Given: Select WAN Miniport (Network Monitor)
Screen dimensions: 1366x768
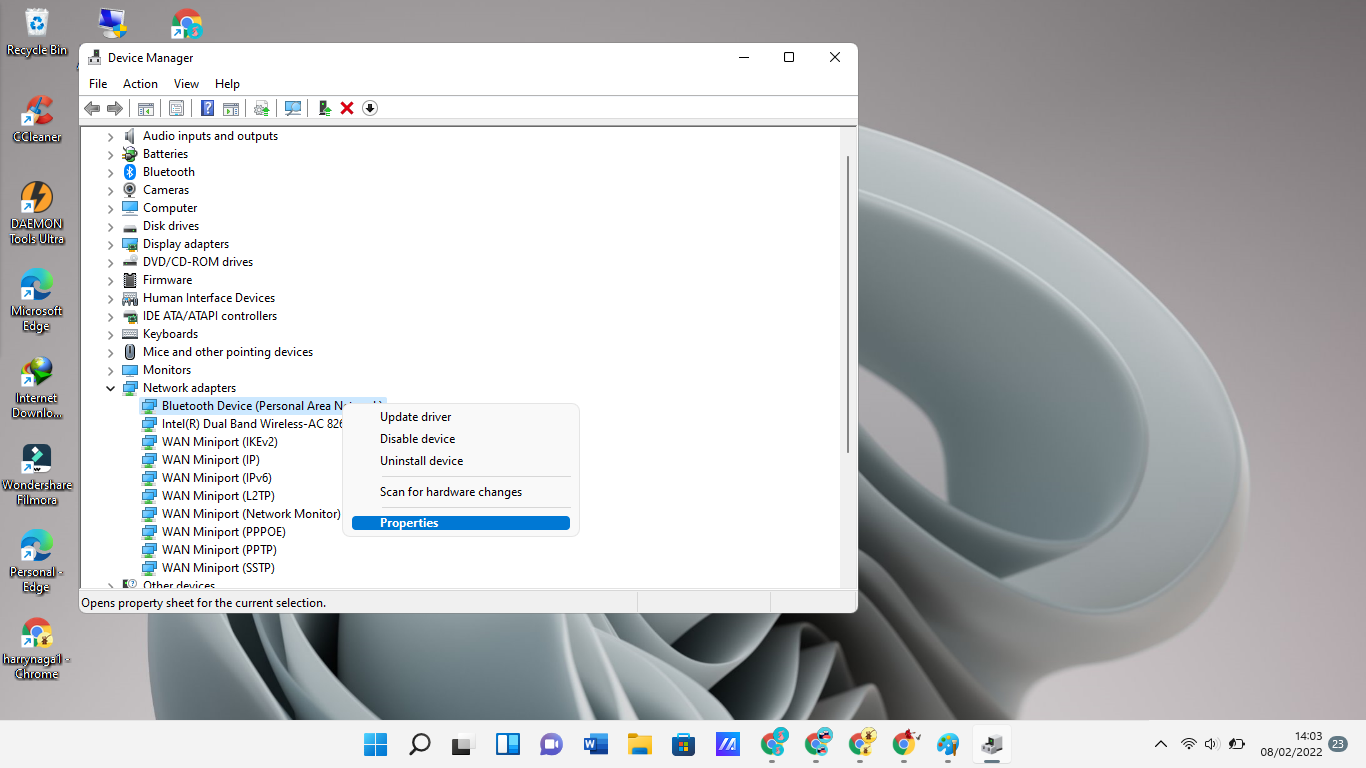Looking at the screenshot, I should pyautogui.click(x=251, y=514).
